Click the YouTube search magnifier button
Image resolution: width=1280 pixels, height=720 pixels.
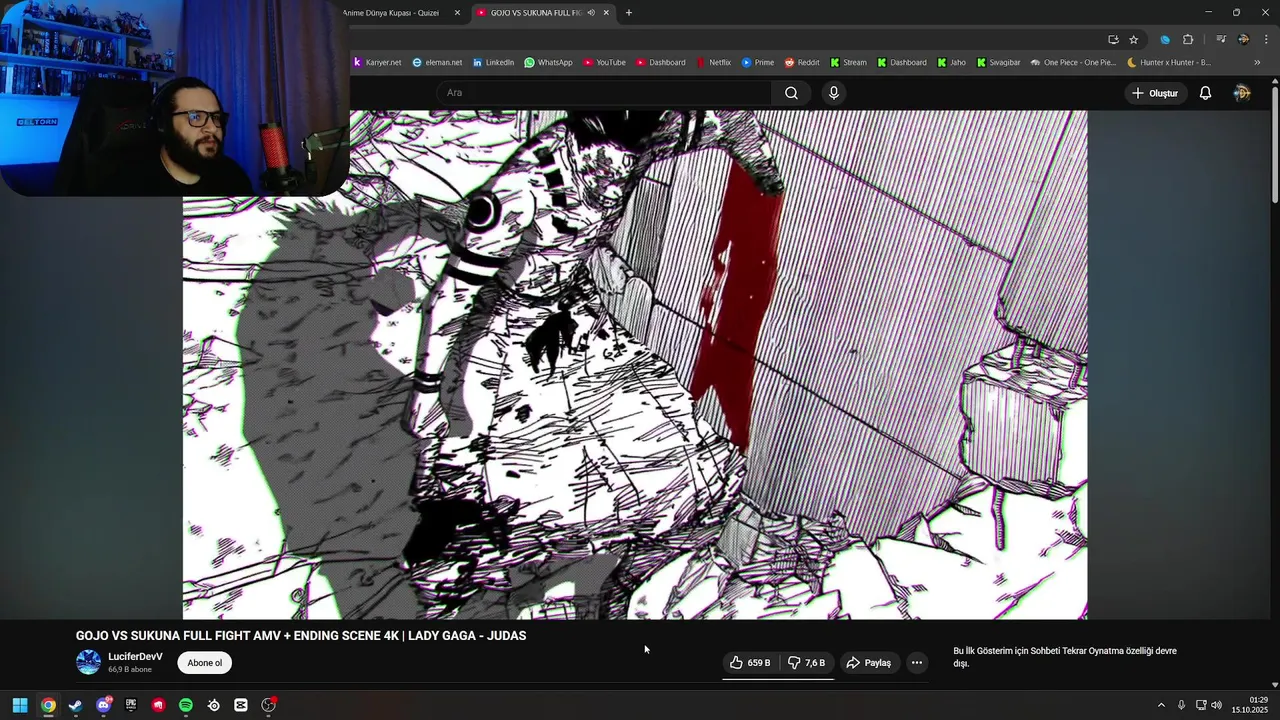click(791, 93)
